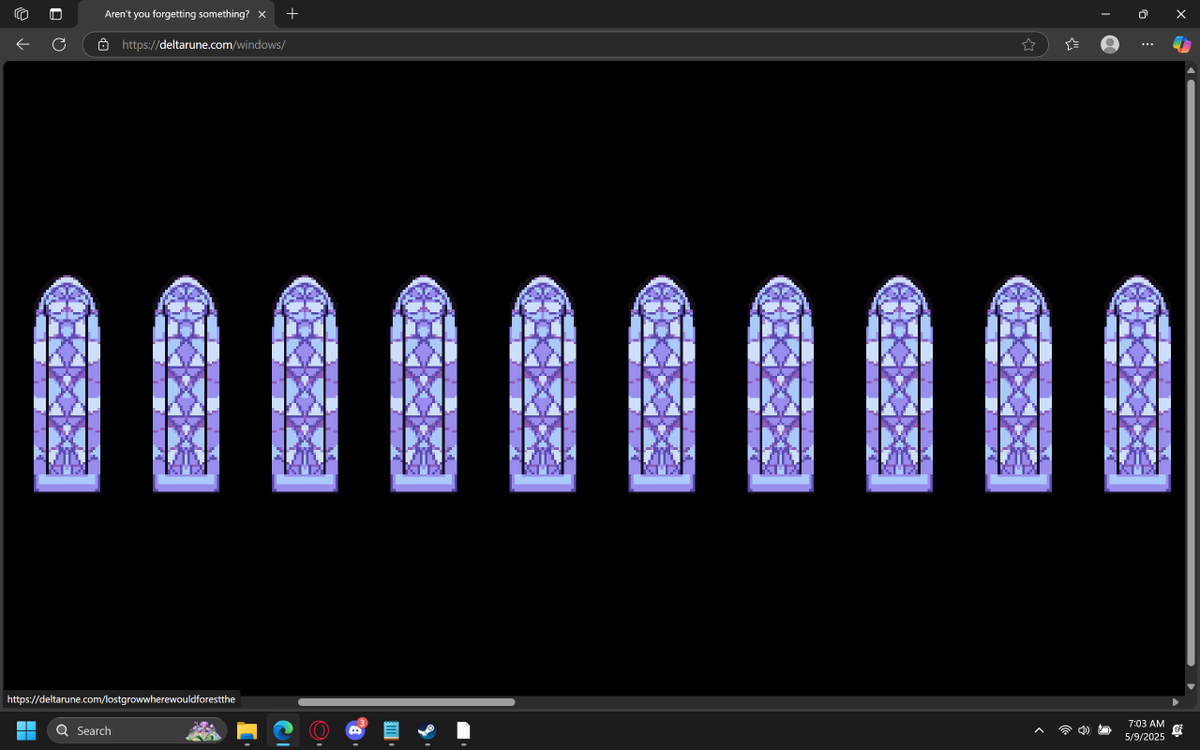Open the tab actions menu icon

(x=55, y=14)
